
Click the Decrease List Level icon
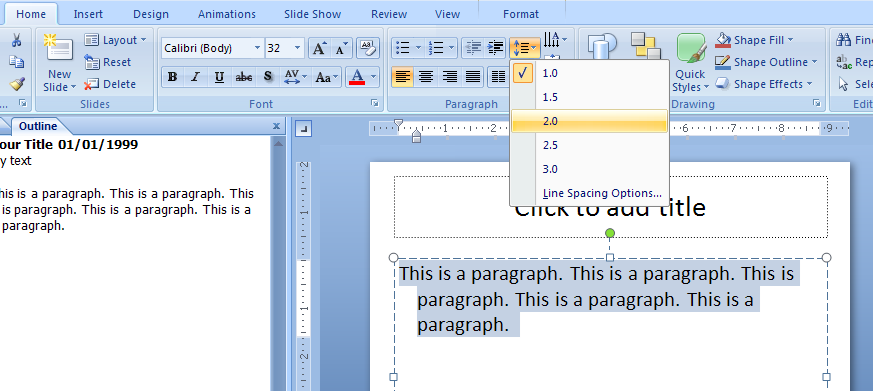473,48
